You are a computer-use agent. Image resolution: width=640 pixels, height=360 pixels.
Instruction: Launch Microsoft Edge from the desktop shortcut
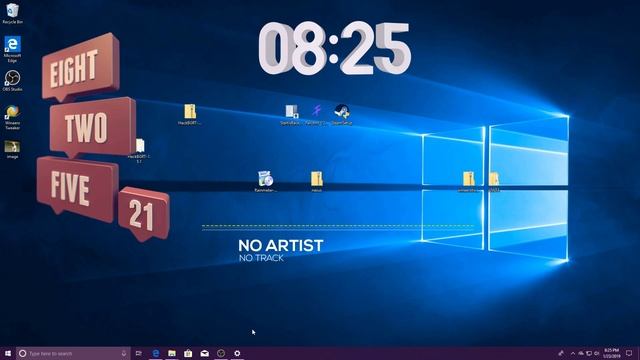coord(12,49)
